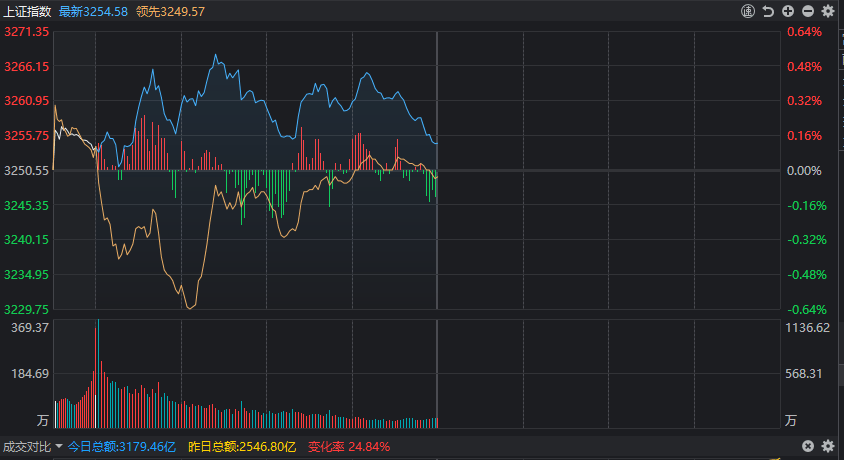Zoom in the chart with plus icon

click(788, 11)
